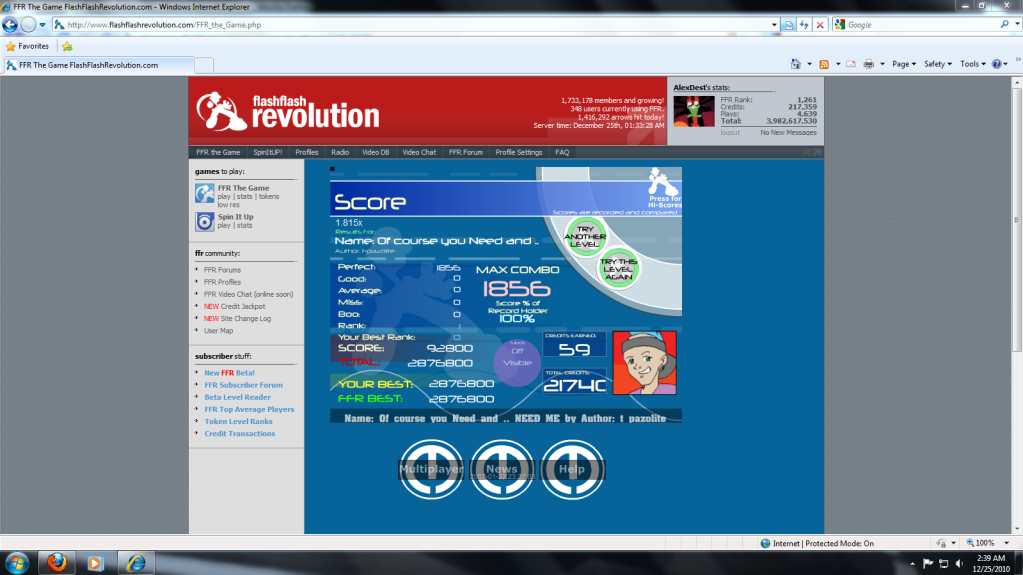Image resolution: width=1023 pixels, height=575 pixels.
Task: Click the Spin It Up sidebar icon
Action: pyautogui.click(x=204, y=221)
